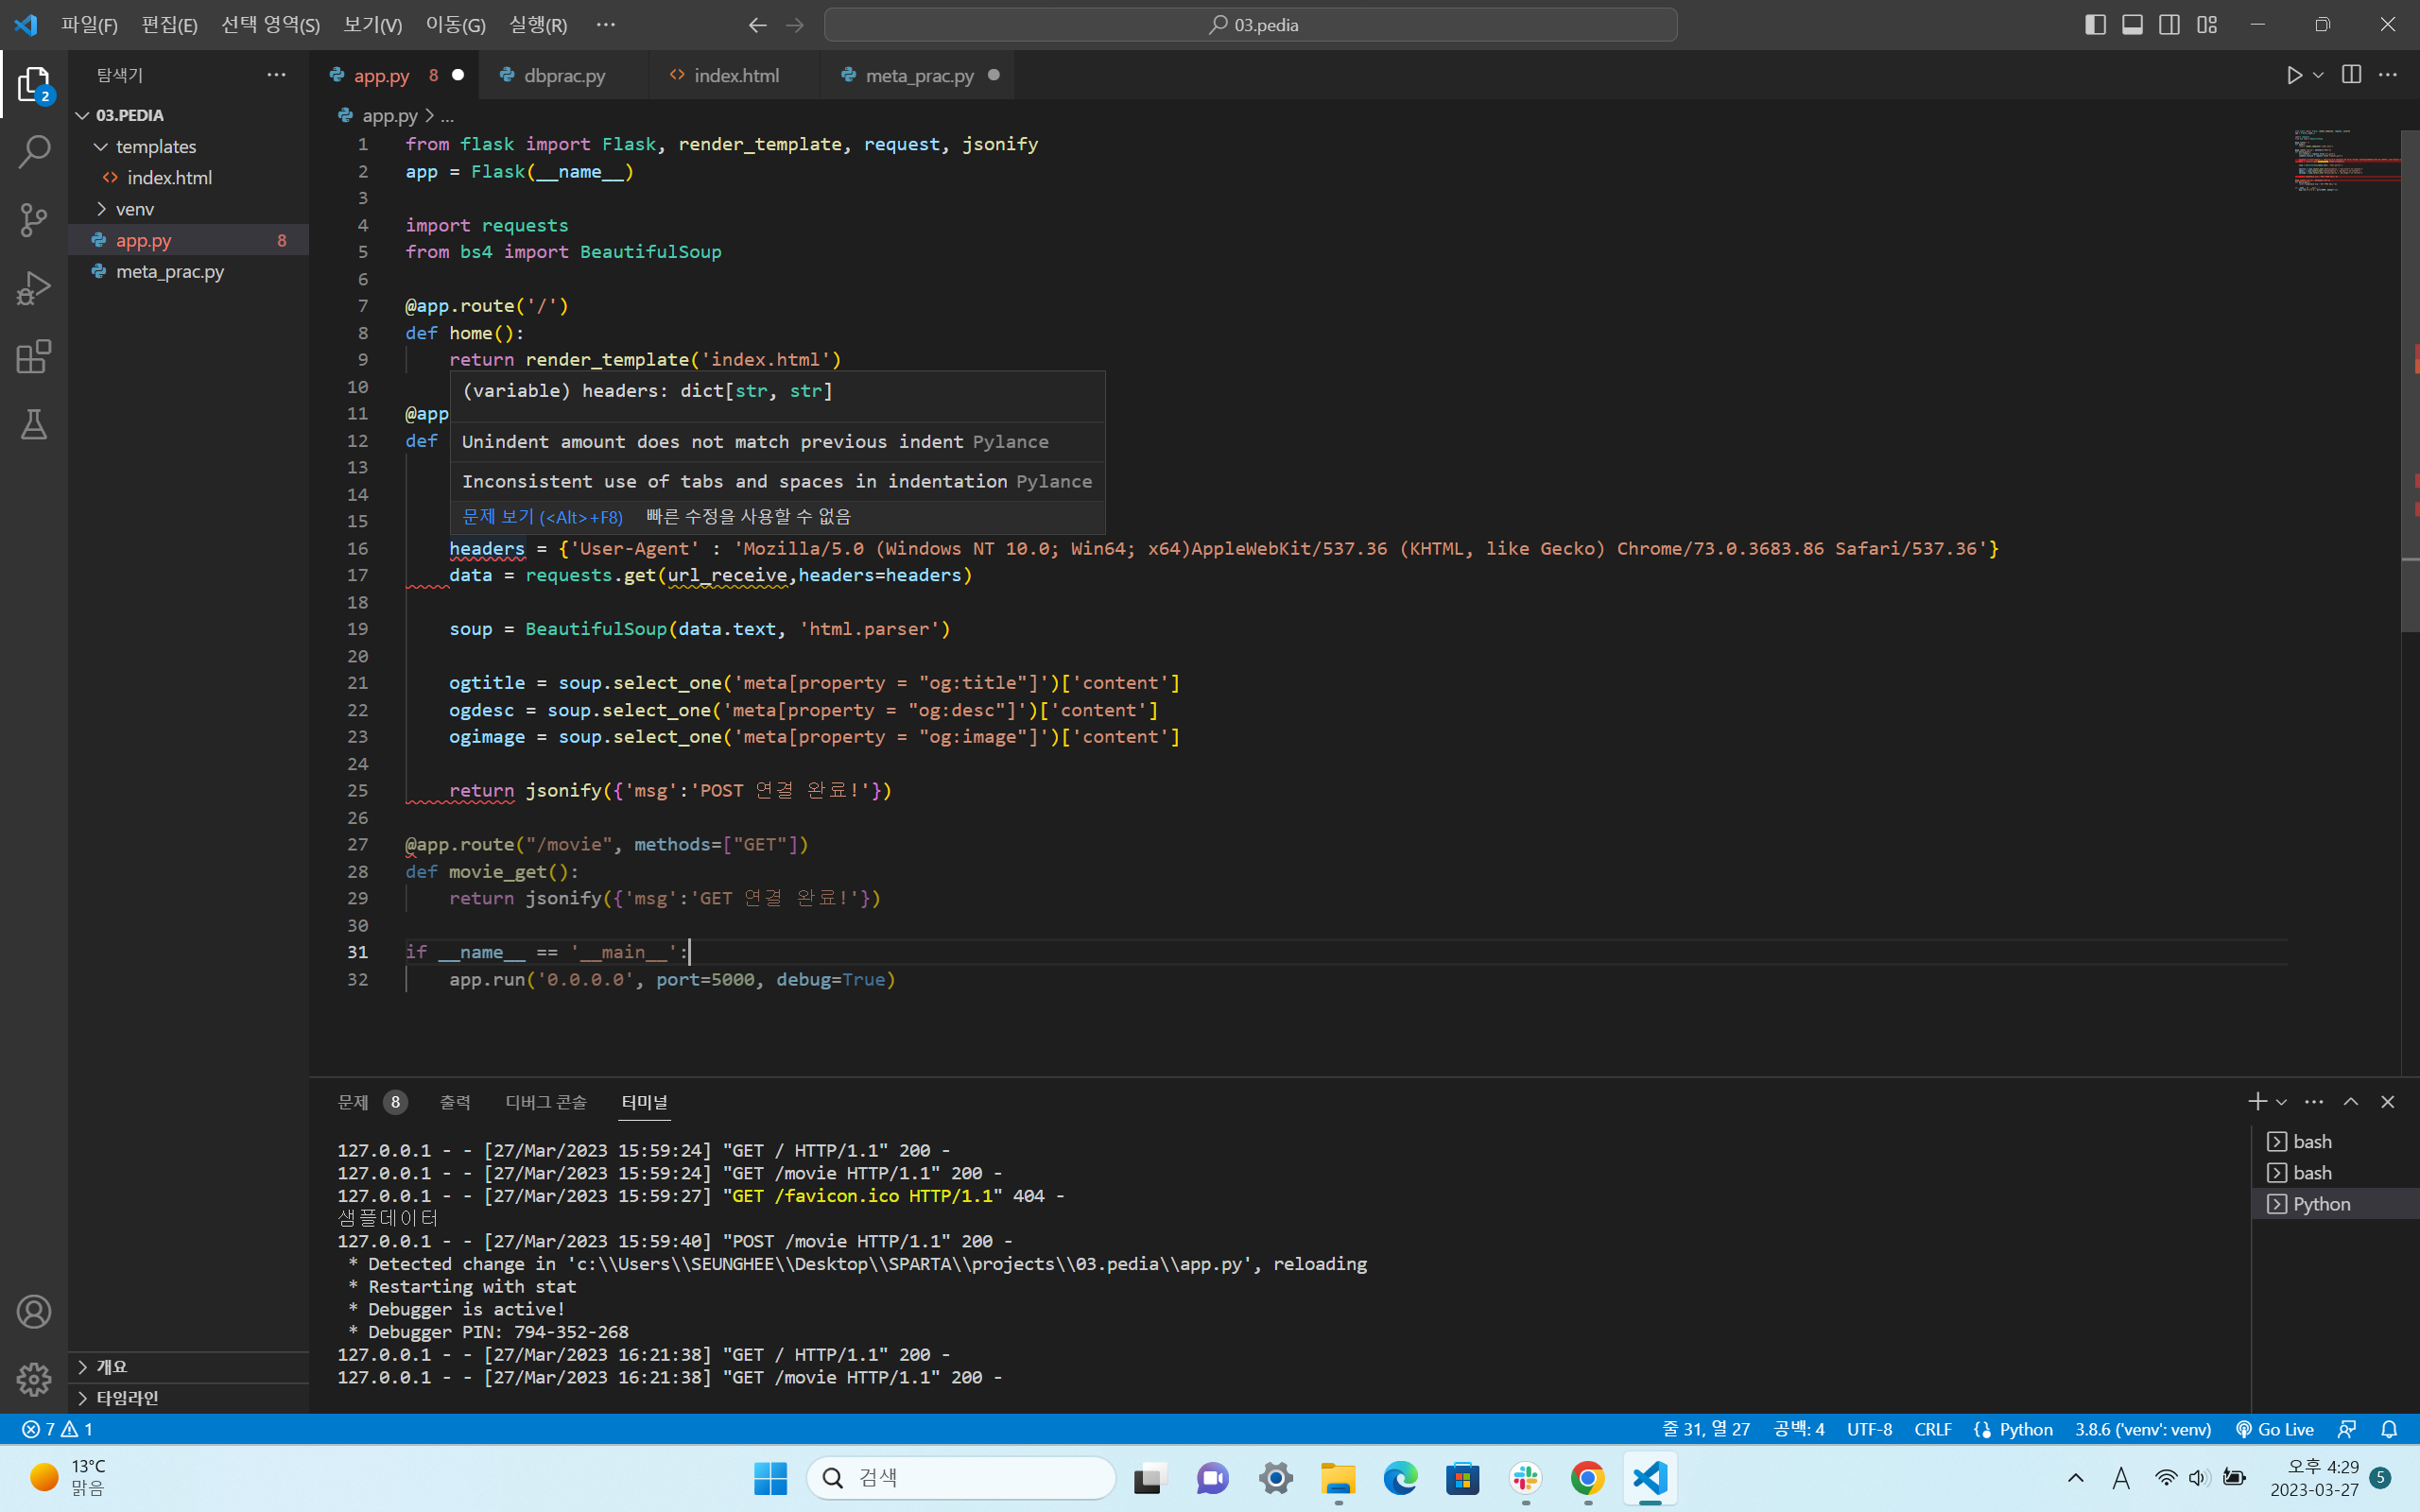Open the Windows Start menu
The height and width of the screenshot is (1512, 2420).
click(770, 1478)
